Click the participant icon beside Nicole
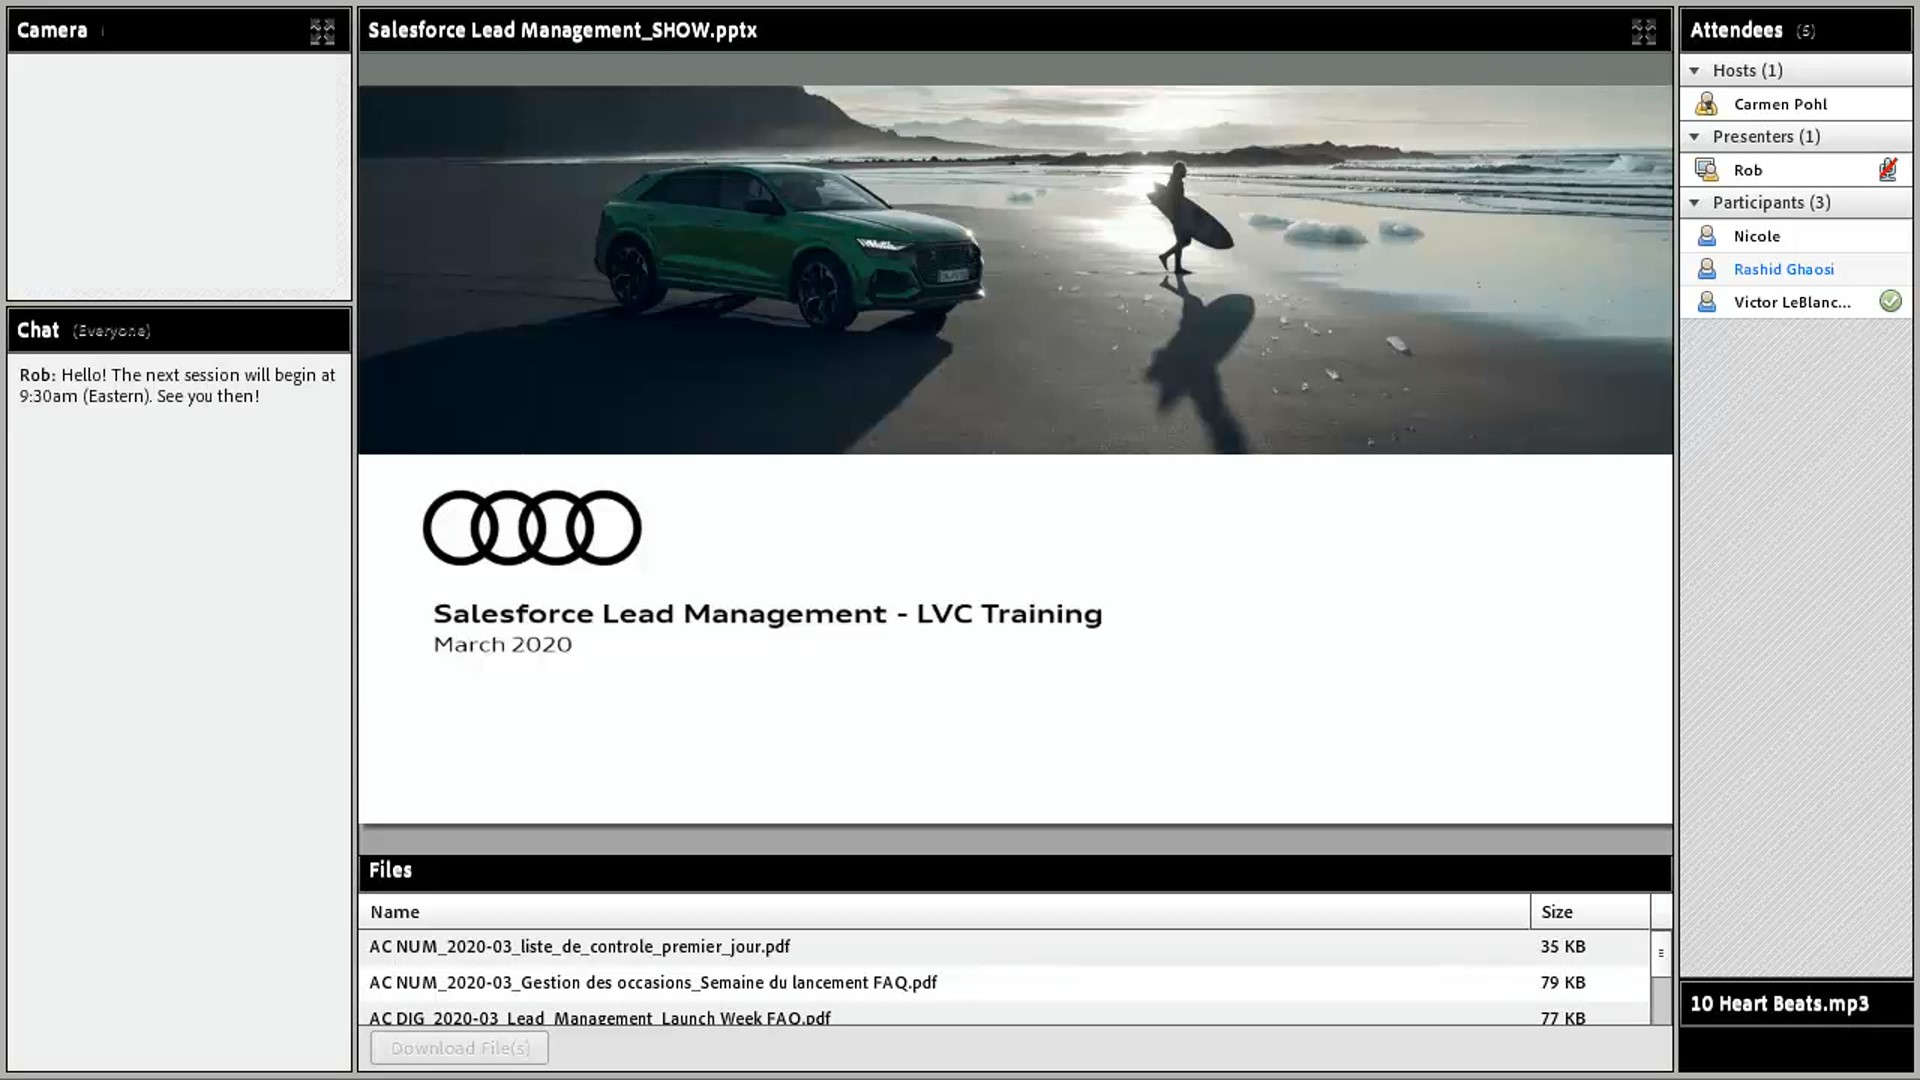Viewport: 1920px width, 1080px height. pyautogui.click(x=1707, y=236)
